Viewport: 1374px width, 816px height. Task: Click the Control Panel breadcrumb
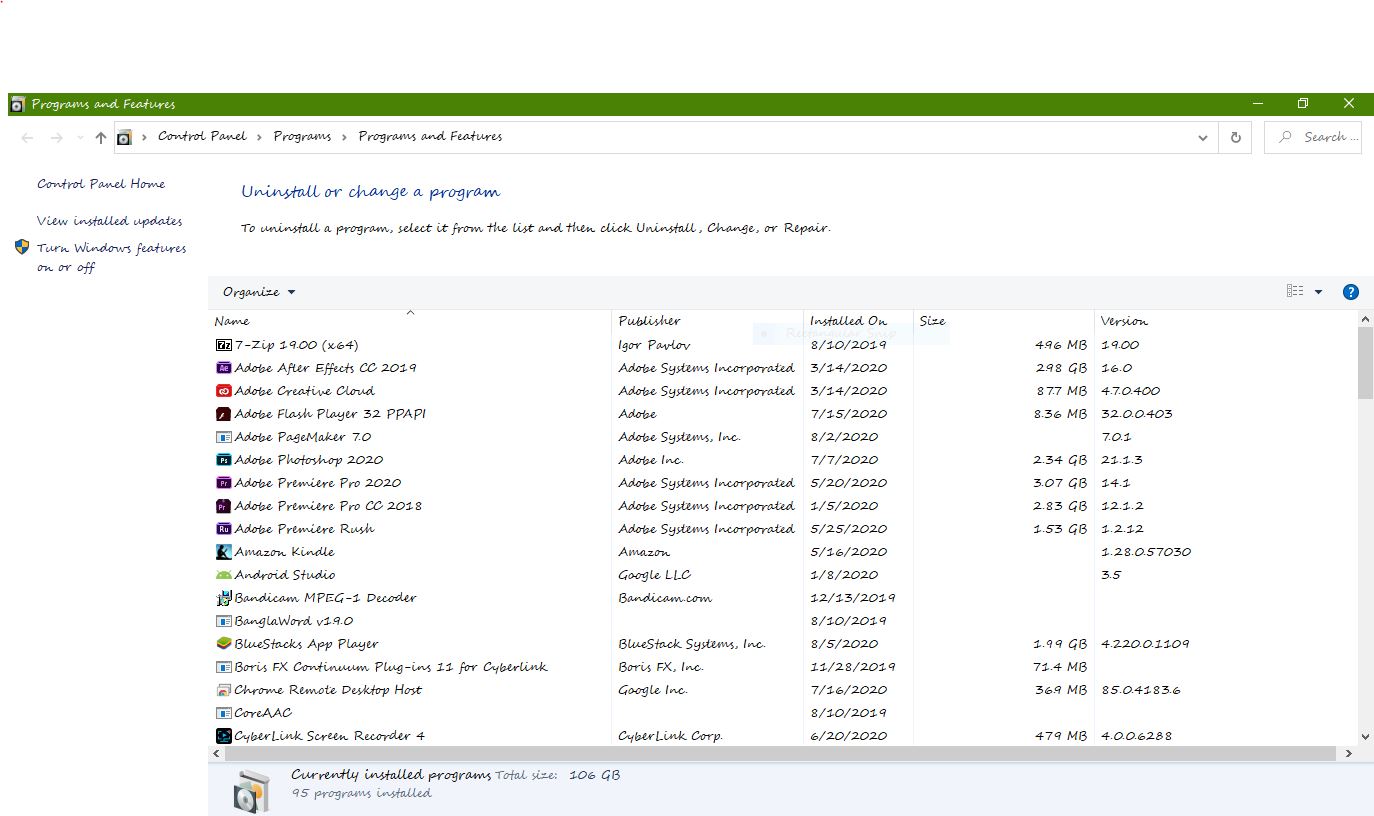202,136
